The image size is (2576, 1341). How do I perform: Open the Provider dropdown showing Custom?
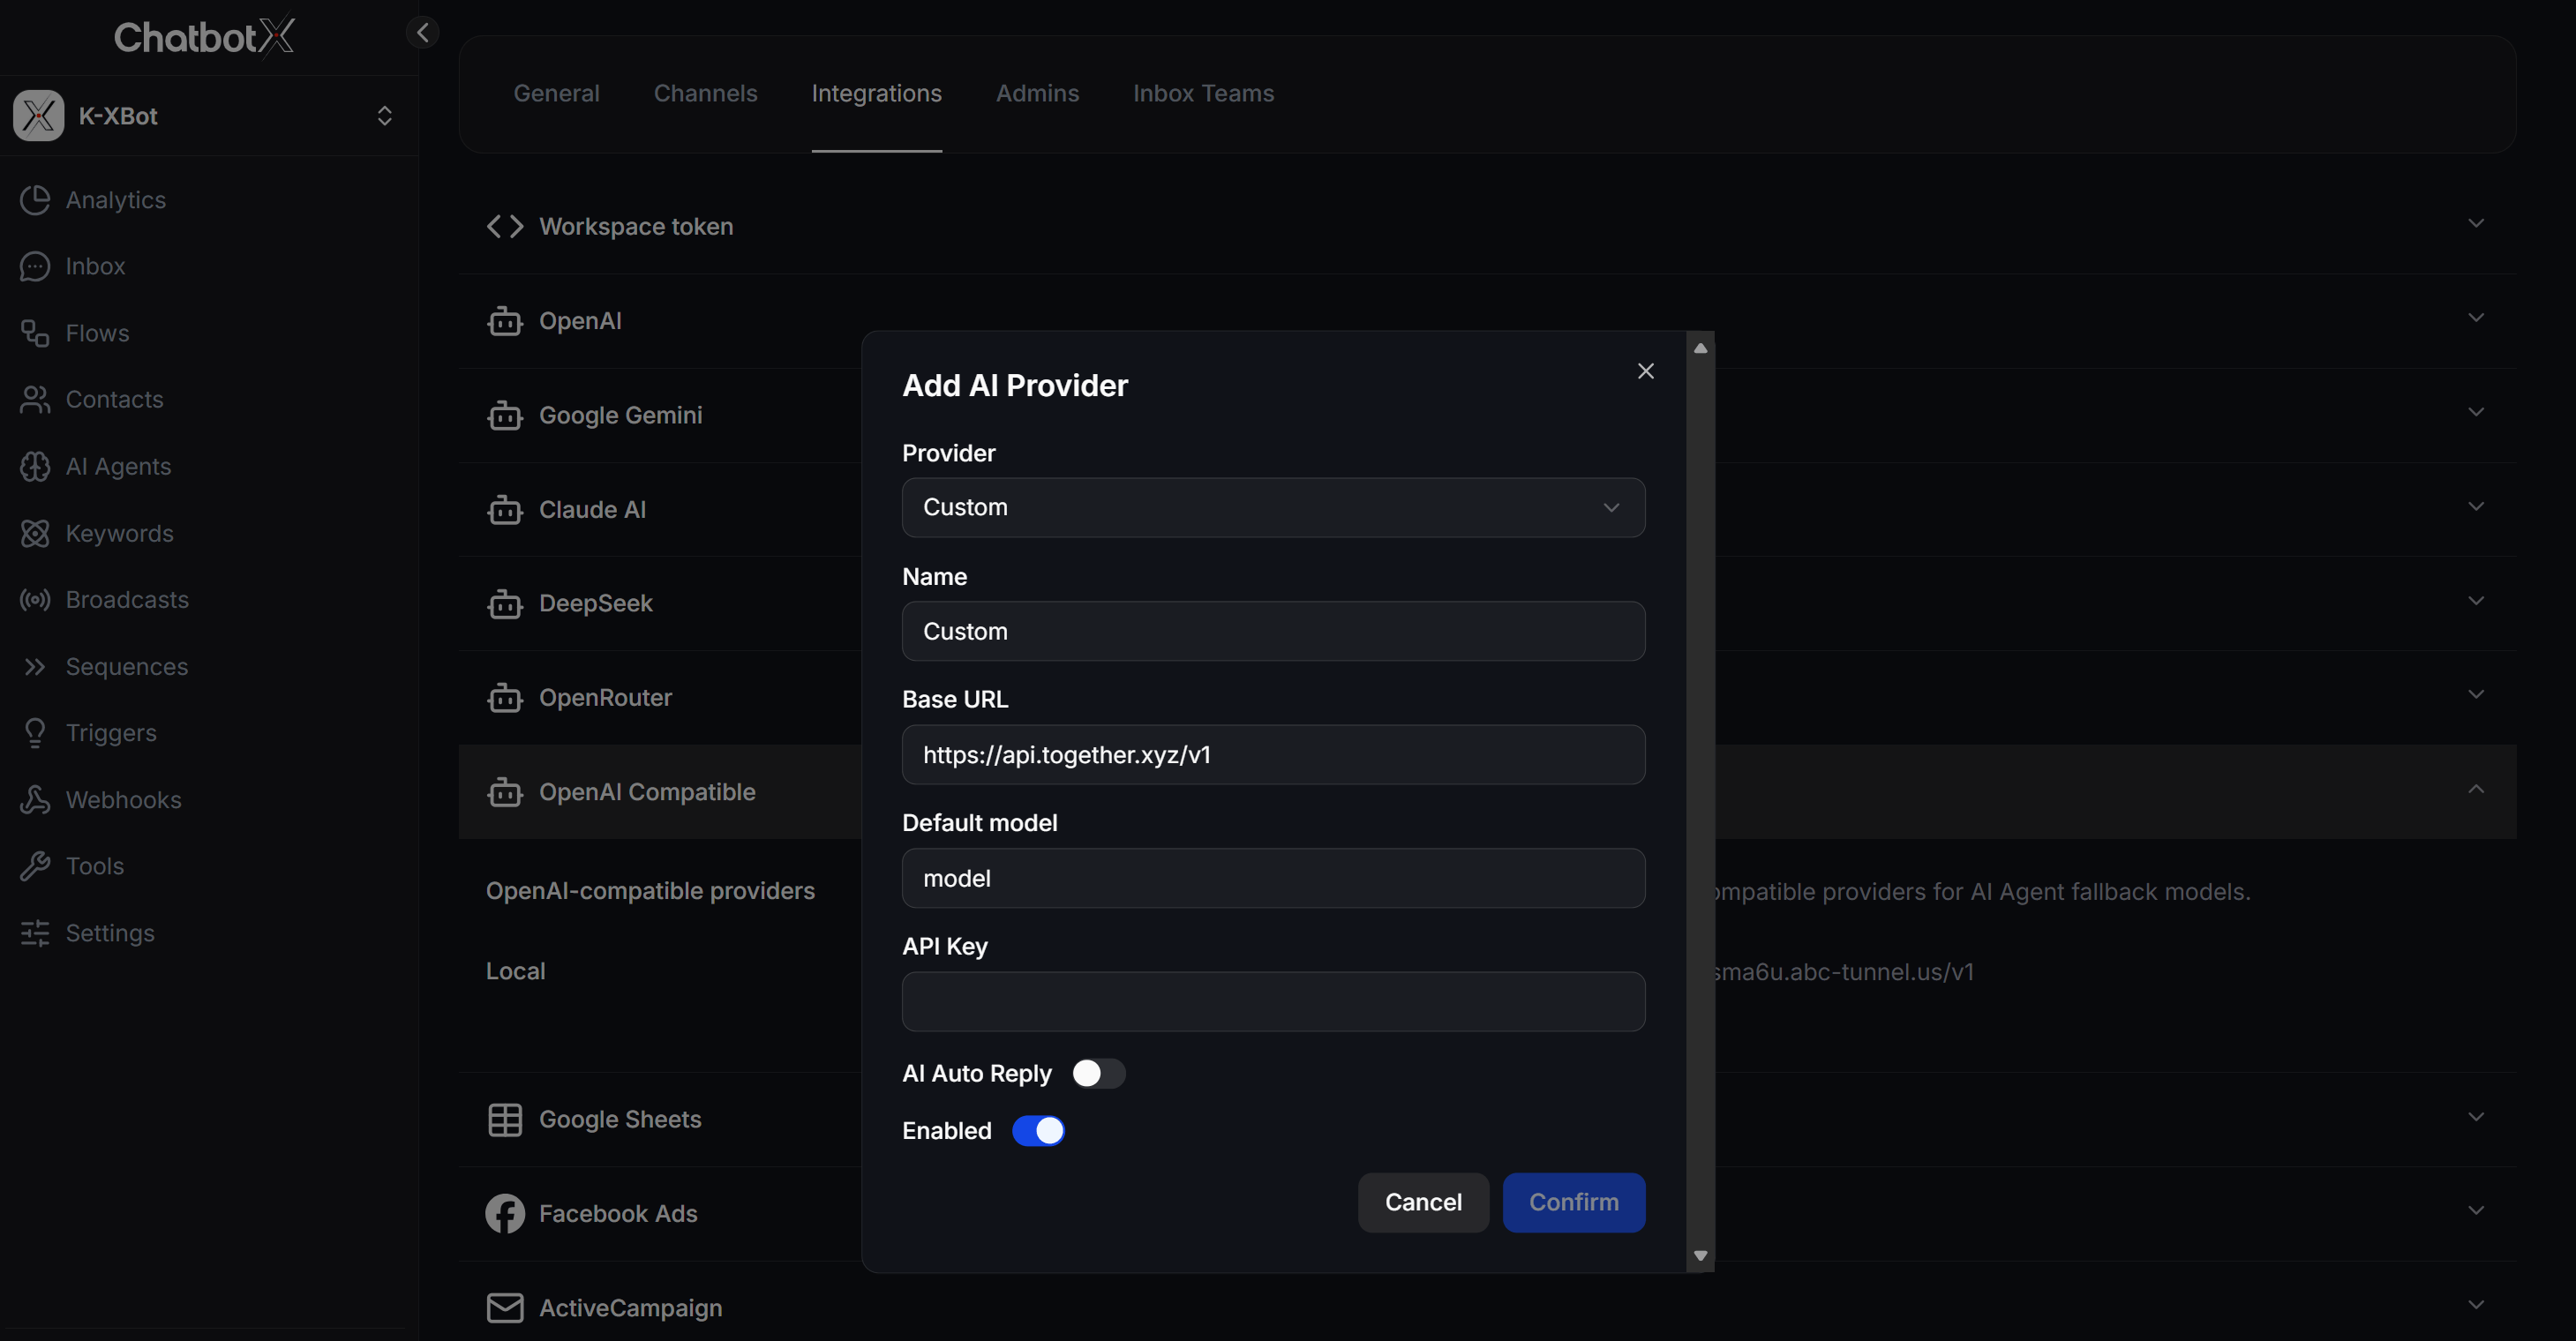click(1273, 507)
